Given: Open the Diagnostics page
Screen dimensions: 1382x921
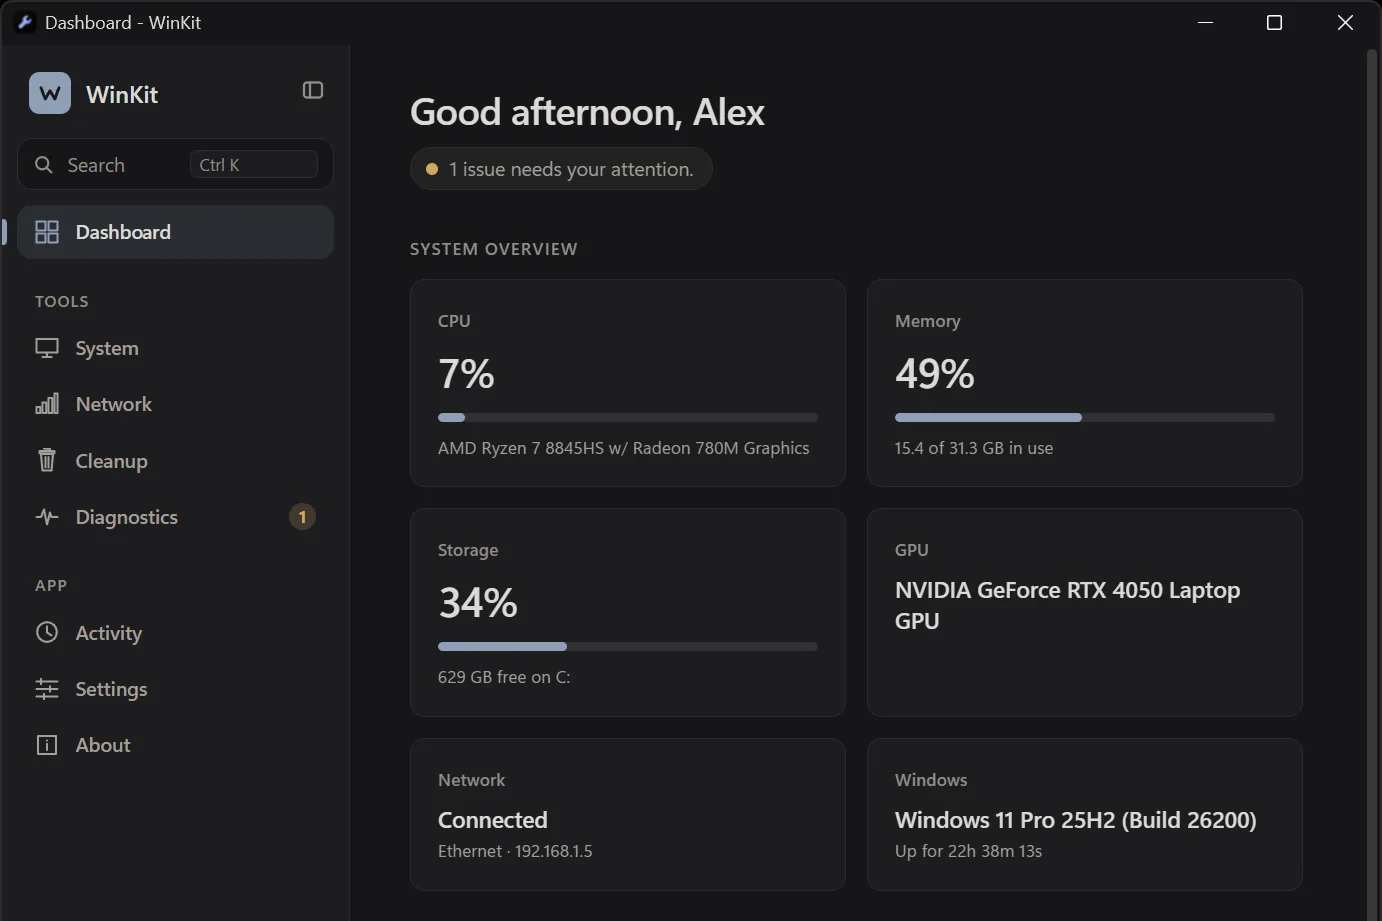Looking at the screenshot, I should tap(176, 517).
